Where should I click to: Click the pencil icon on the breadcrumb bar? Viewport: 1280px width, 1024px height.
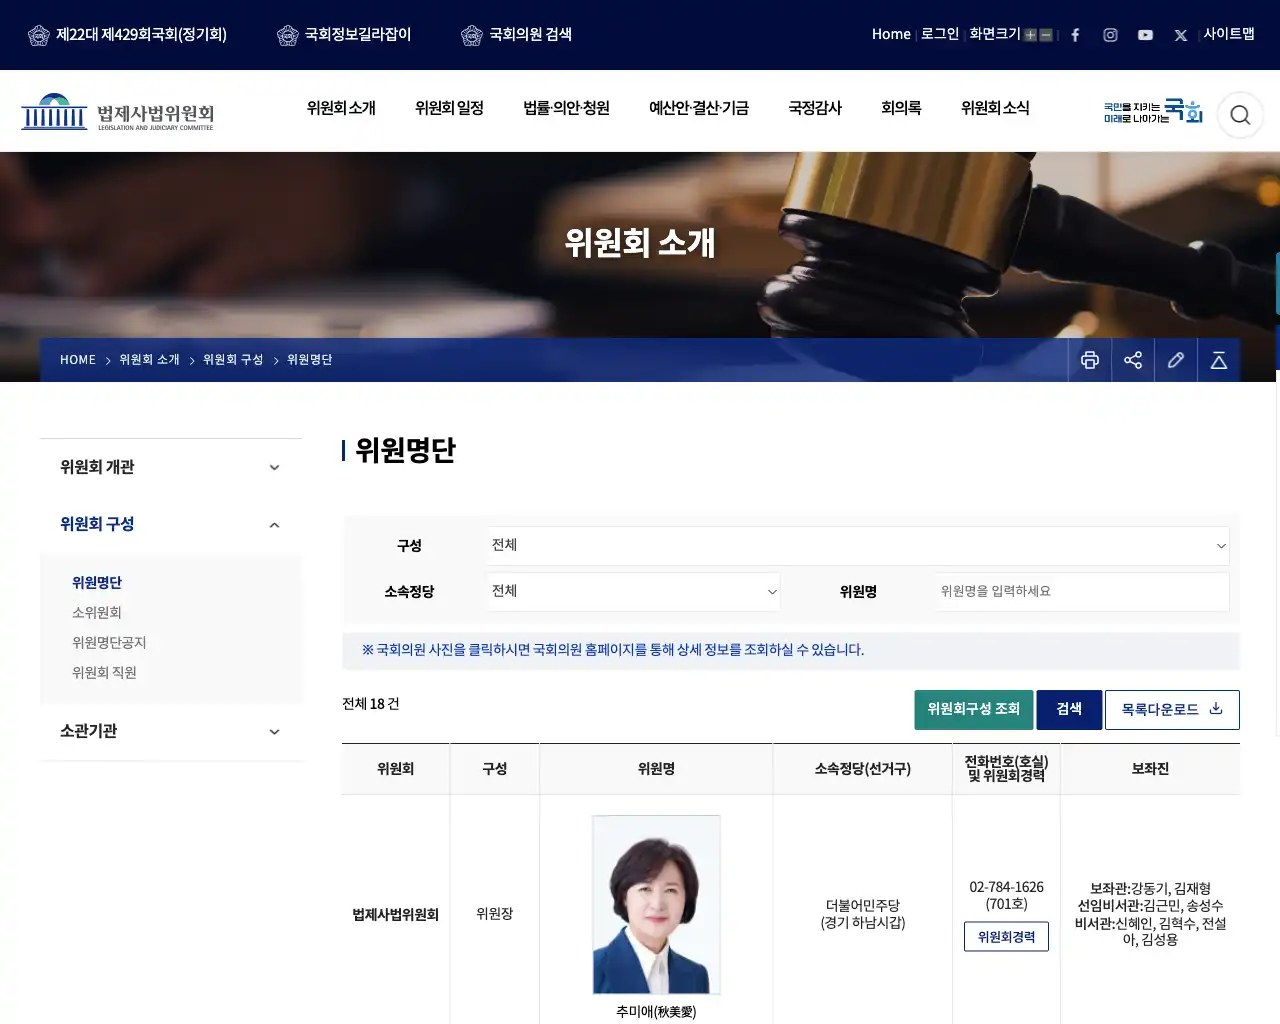coord(1176,360)
